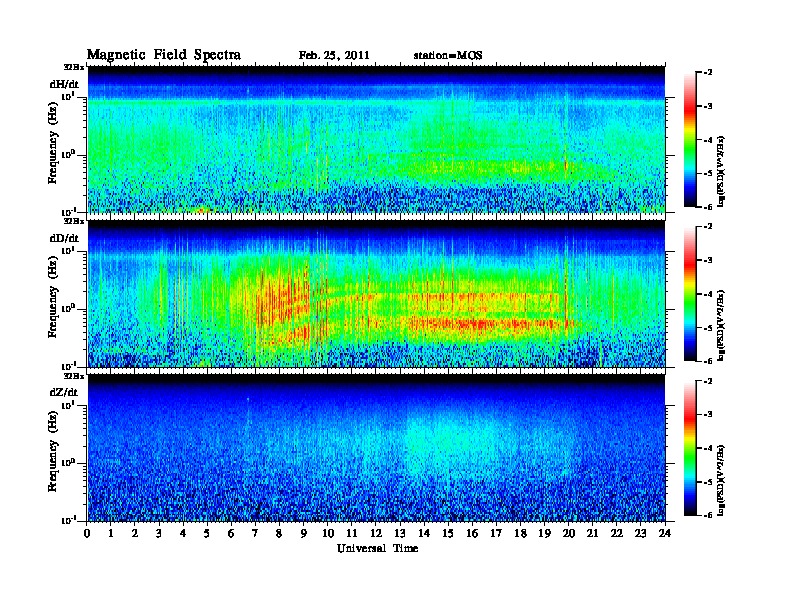Click the log(PSD) label beside dH/dt color scale
Viewport: 792px width, 612px height.
pyautogui.click(x=721, y=171)
